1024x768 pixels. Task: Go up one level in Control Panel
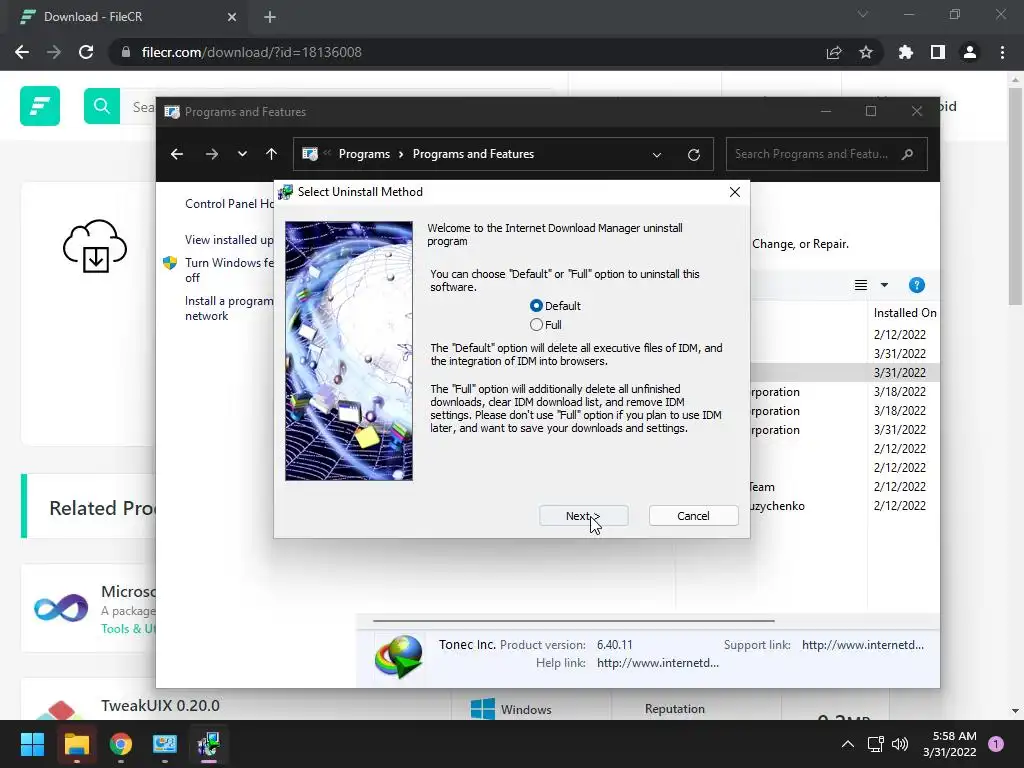[272, 154]
